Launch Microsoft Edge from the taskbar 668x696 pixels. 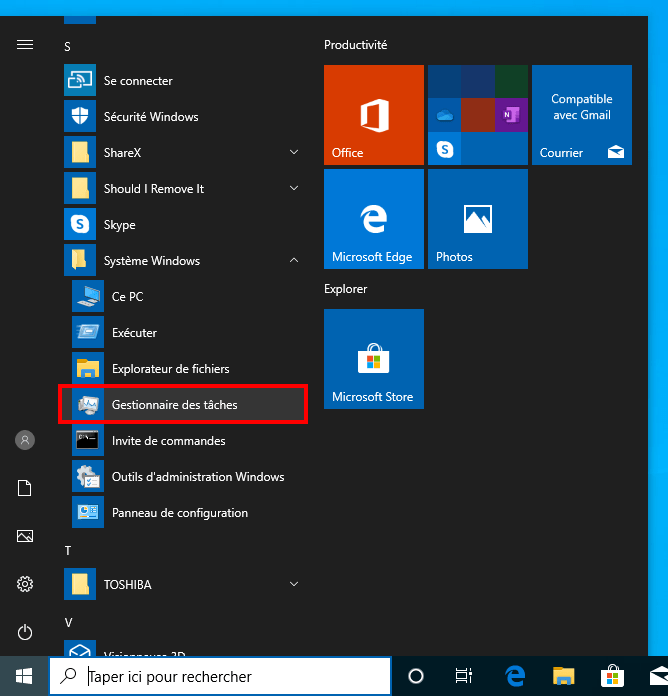515,676
